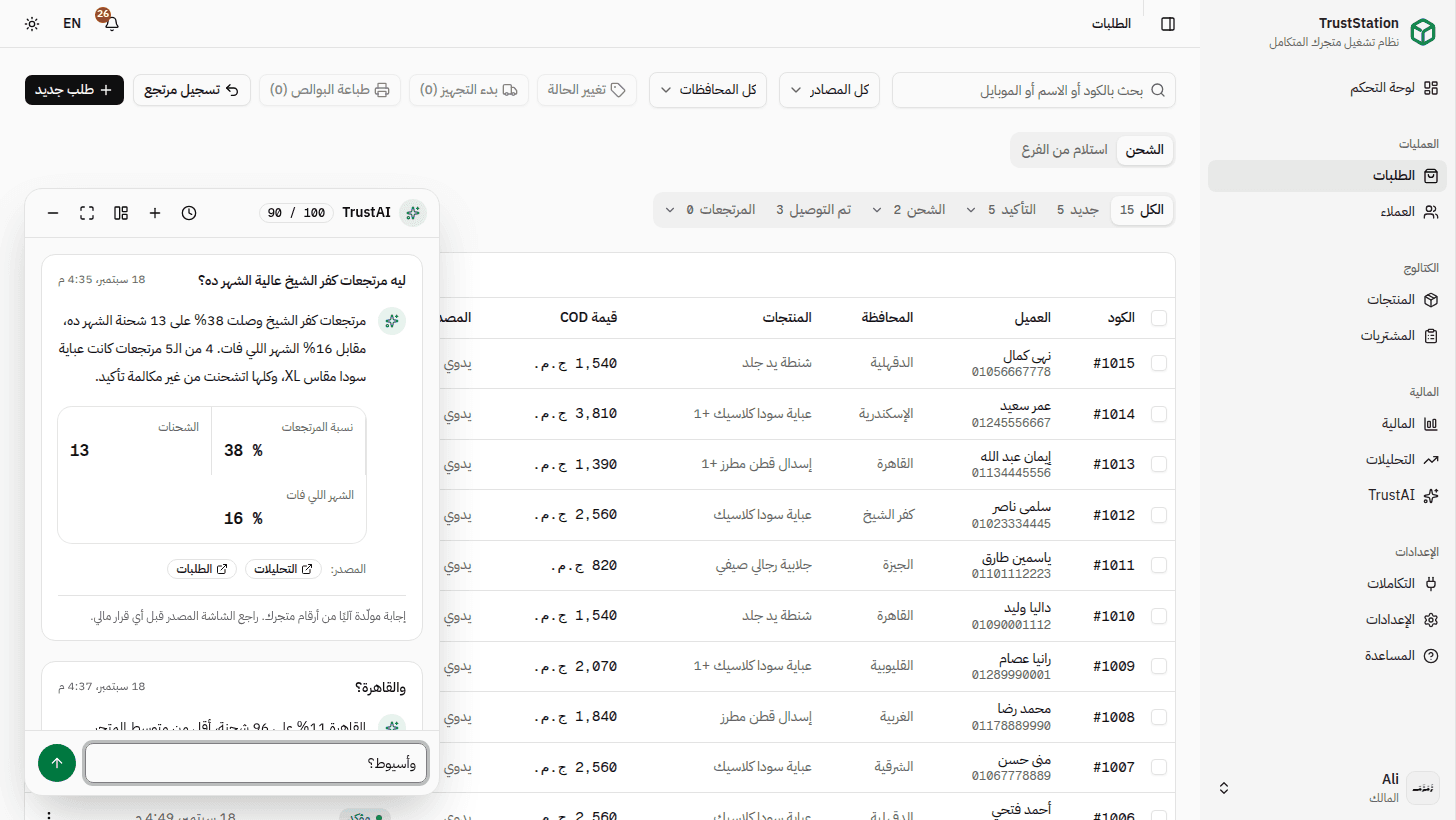1456x820 pixels.
Task: Open المشتريات in the sidebar
Action: pyautogui.click(x=1327, y=335)
